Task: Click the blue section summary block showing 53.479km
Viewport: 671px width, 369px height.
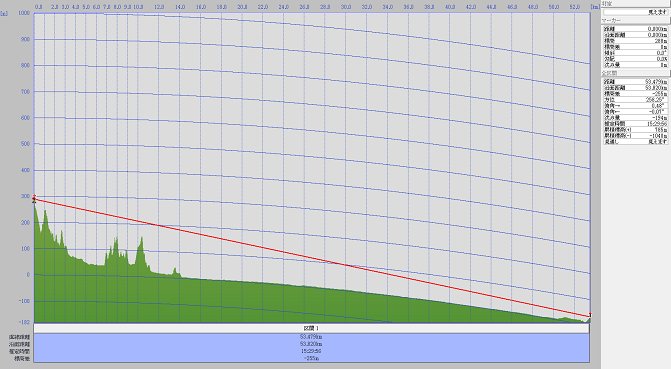Action: [x=312, y=348]
